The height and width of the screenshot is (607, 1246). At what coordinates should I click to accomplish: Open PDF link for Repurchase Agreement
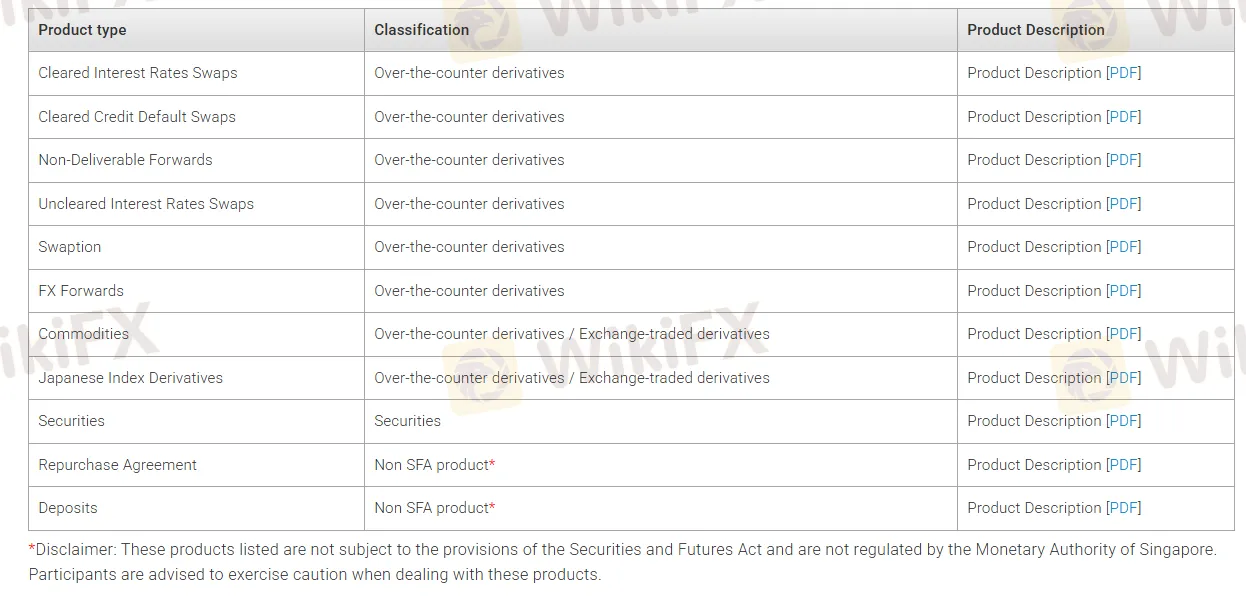(x=1123, y=465)
